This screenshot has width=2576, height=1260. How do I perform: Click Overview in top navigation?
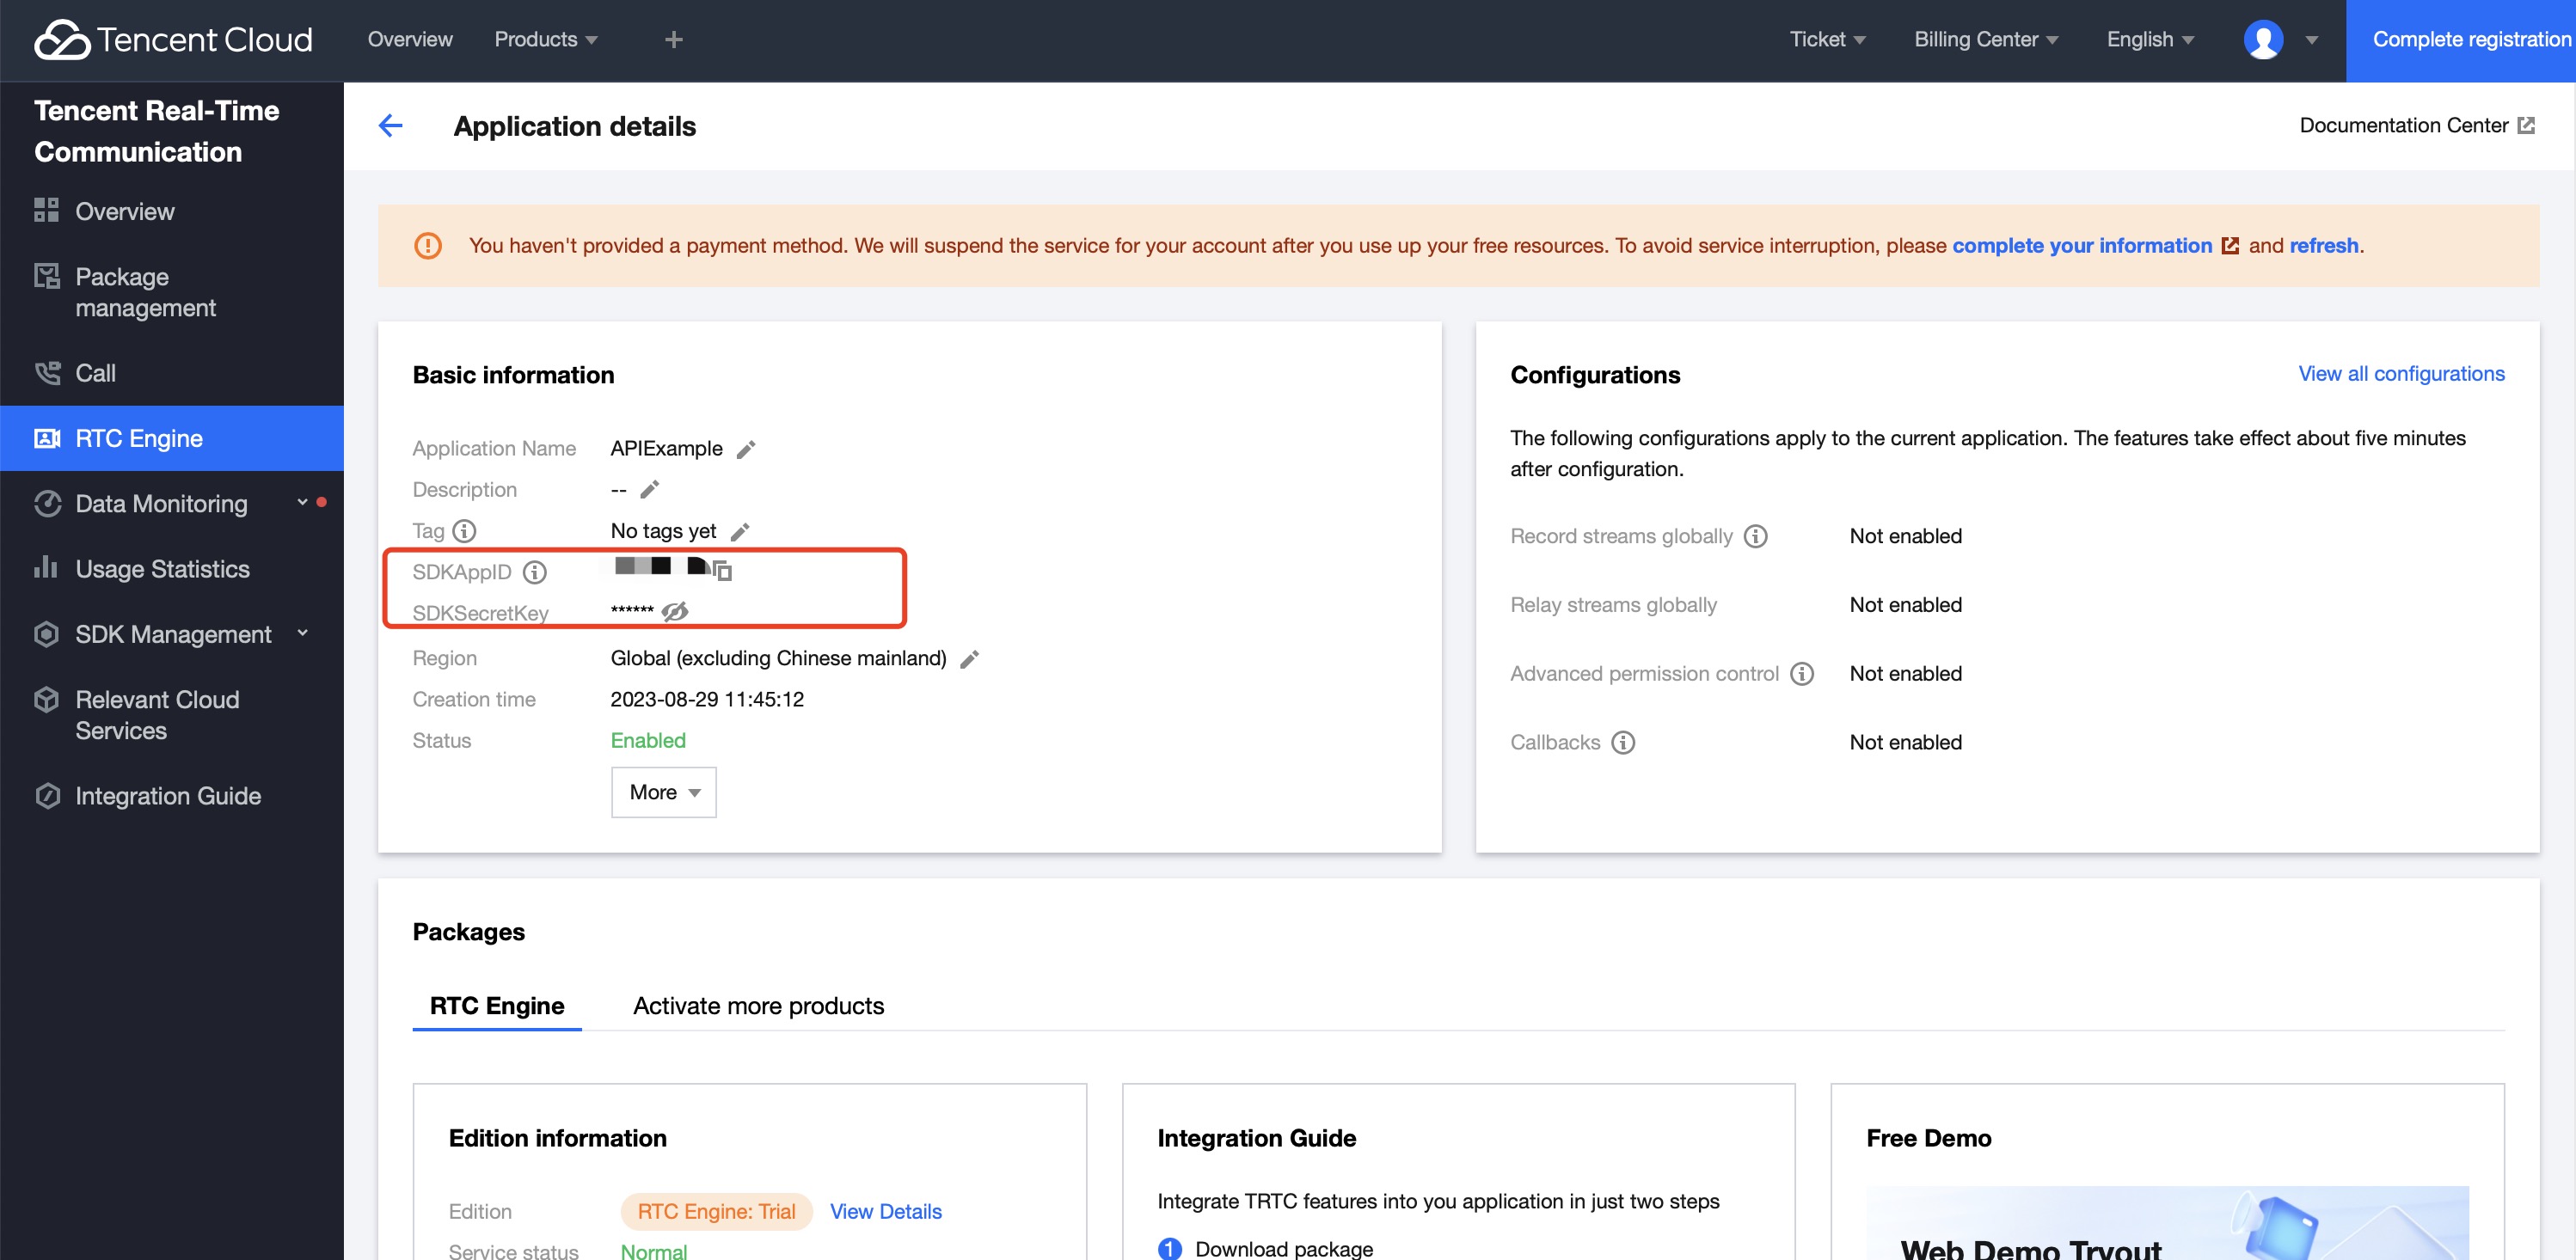[410, 40]
